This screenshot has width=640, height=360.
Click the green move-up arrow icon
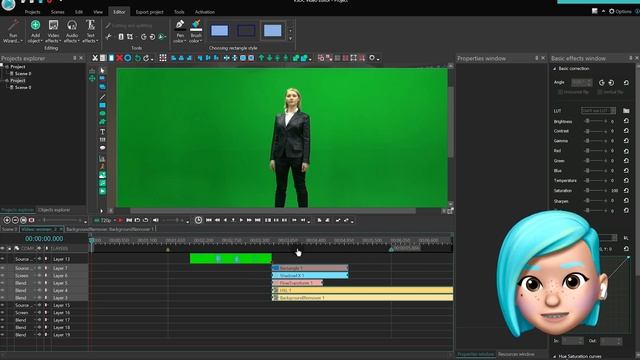coord(261,58)
